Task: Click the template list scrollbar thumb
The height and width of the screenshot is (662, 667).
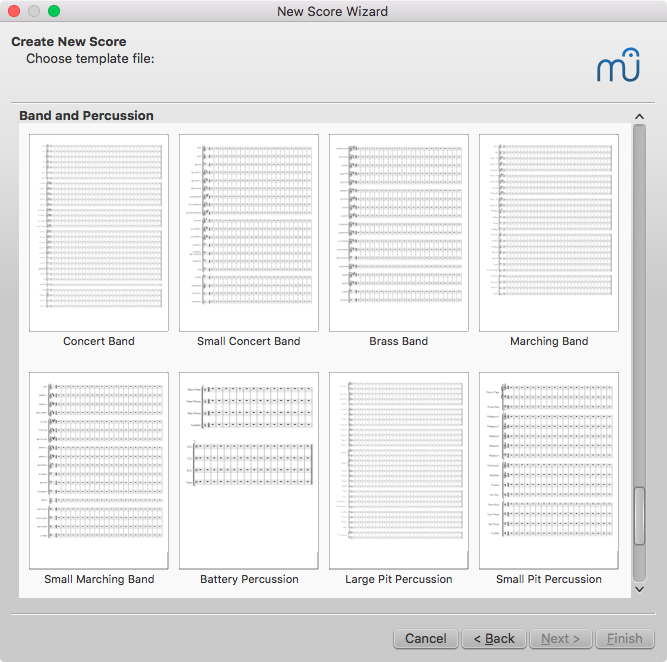Action: point(639,516)
